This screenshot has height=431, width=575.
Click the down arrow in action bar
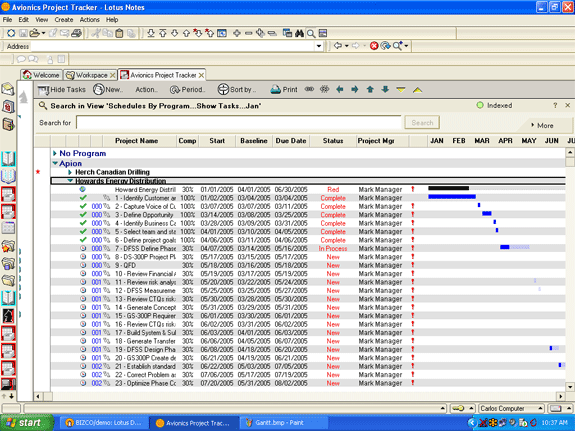385,89
